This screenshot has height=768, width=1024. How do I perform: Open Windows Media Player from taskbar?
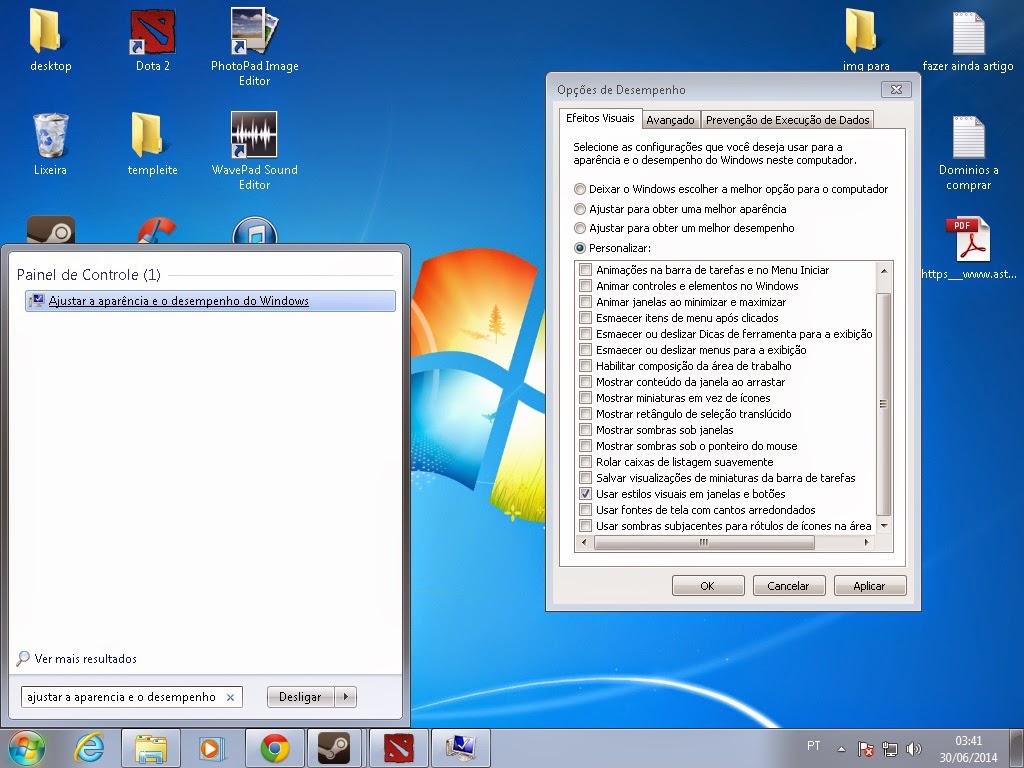pos(212,748)
